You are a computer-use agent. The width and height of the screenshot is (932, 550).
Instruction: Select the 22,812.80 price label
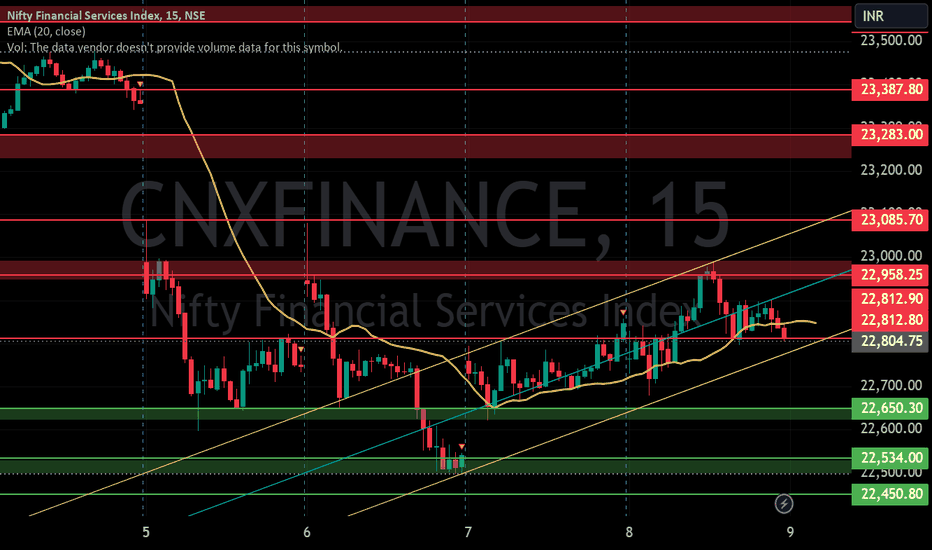click(890, 320)
